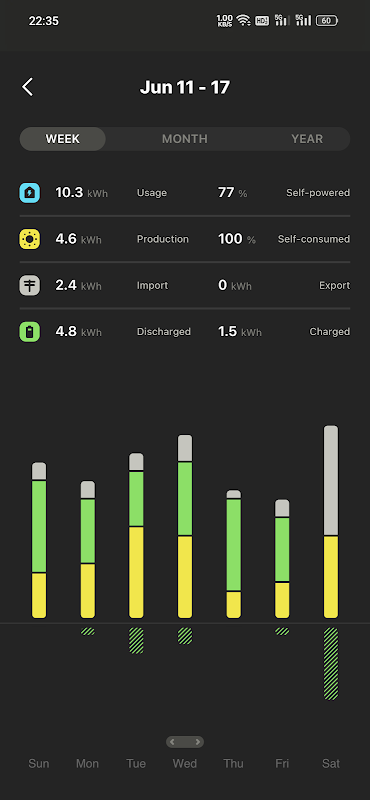Viewport: 370px width, 800px height.
Task: Tap the Saturday hatched charging bar
Action: tap(331, 663)
